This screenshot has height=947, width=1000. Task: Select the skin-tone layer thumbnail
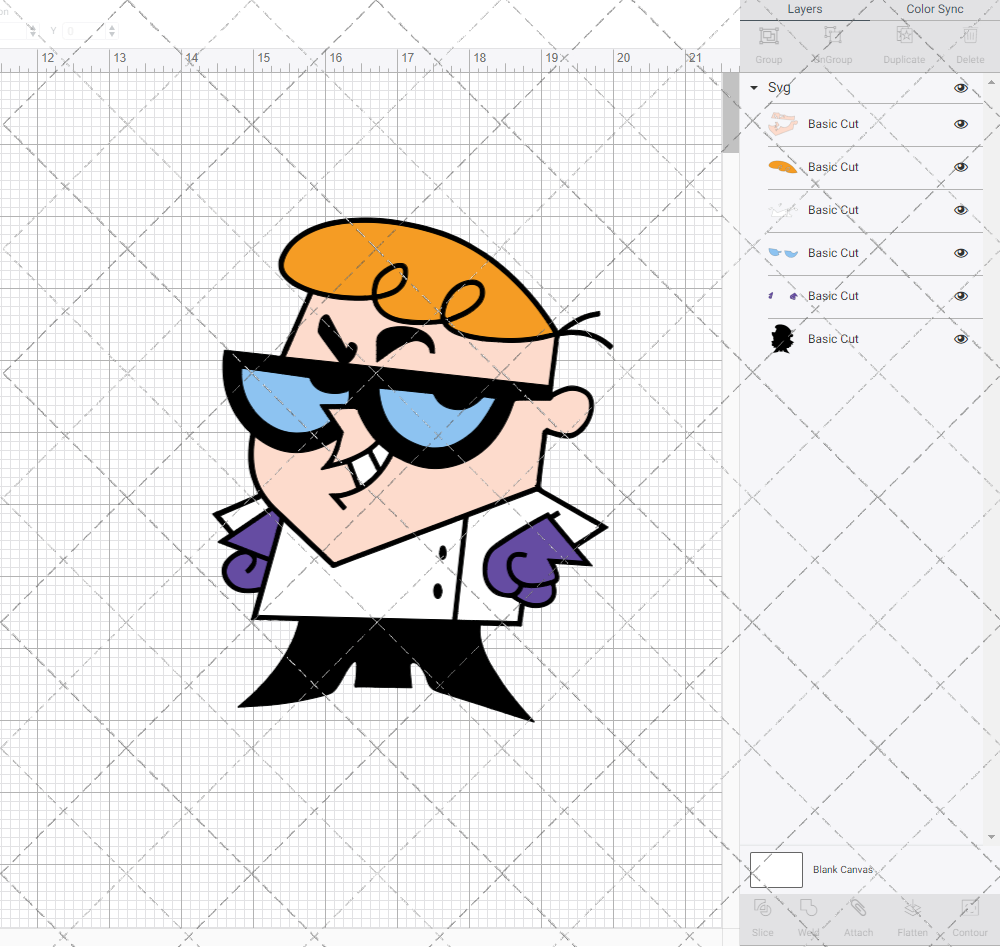(x=783, y=124)
